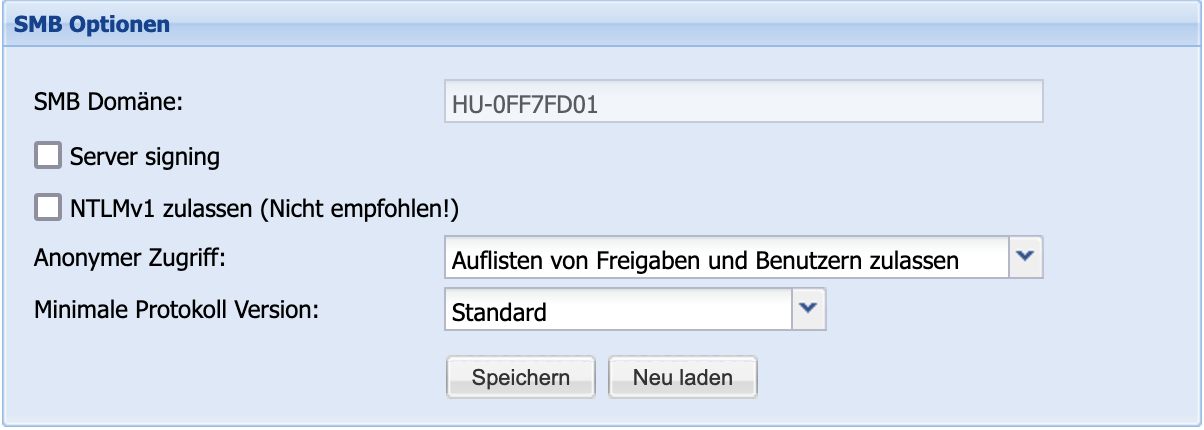This screenshot has width=1204, height=430.
Task: Click the 'Server signing' label text
Action: click(x=145, y=156)
